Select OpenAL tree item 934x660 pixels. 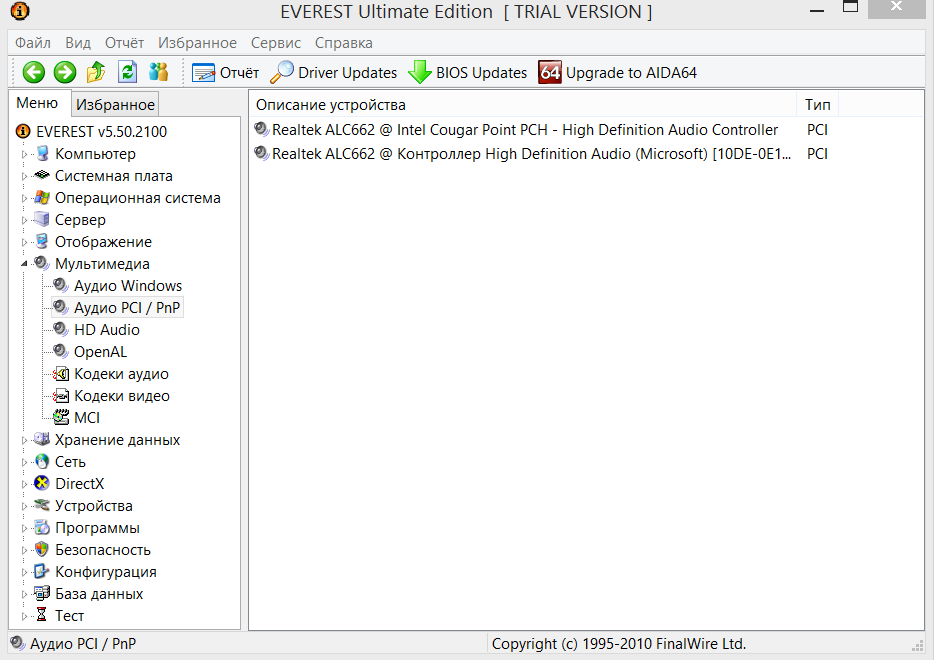(x=100, y=352)
